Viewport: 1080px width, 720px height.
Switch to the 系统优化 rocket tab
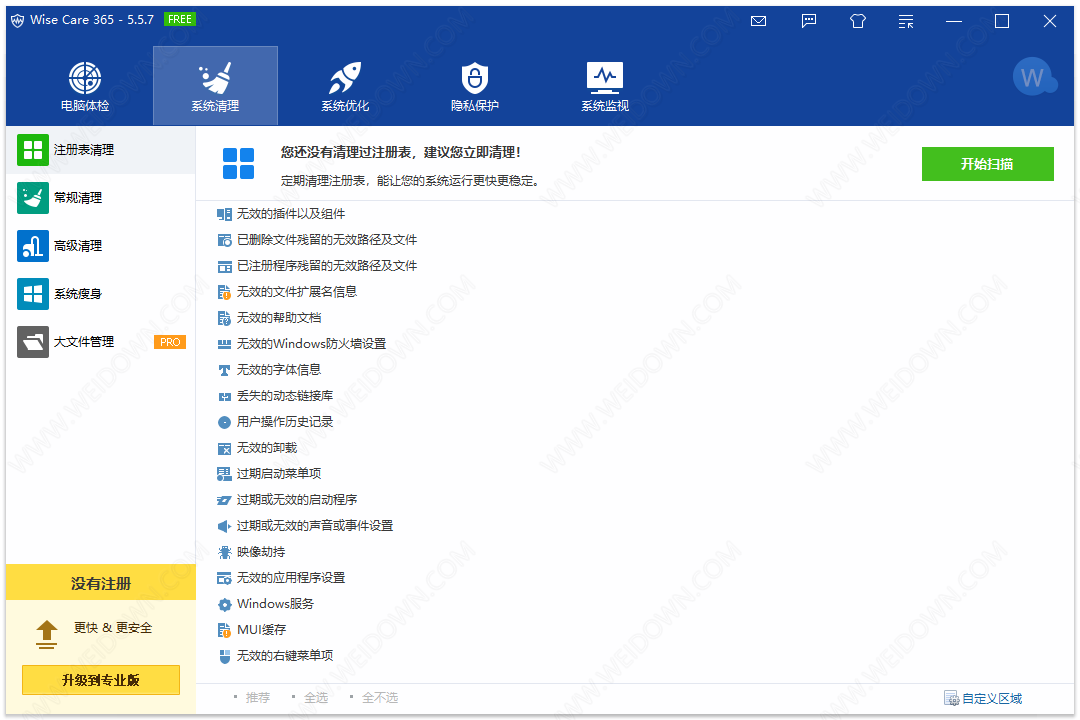pos(345,86)
